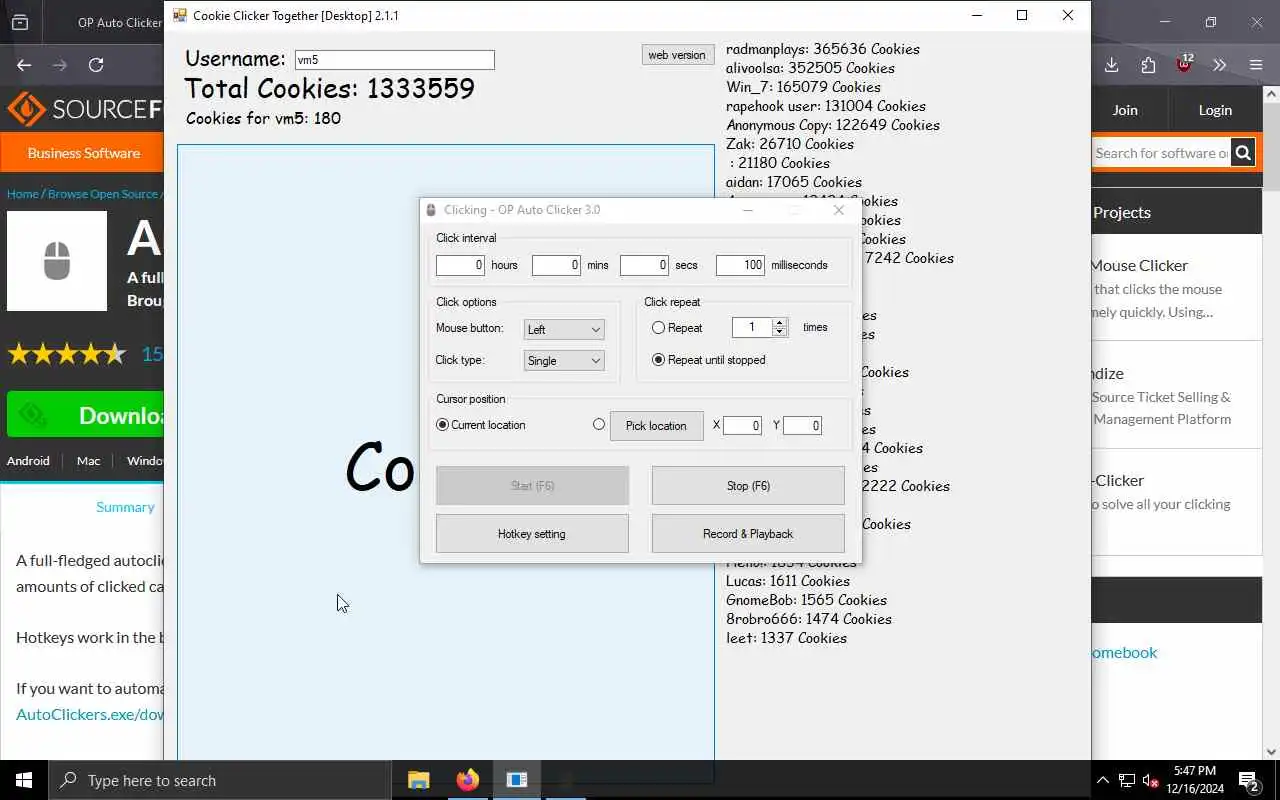The height and width of the screenshot is (800, 1280).
Task: Click the green Download button
Action: 86,415
